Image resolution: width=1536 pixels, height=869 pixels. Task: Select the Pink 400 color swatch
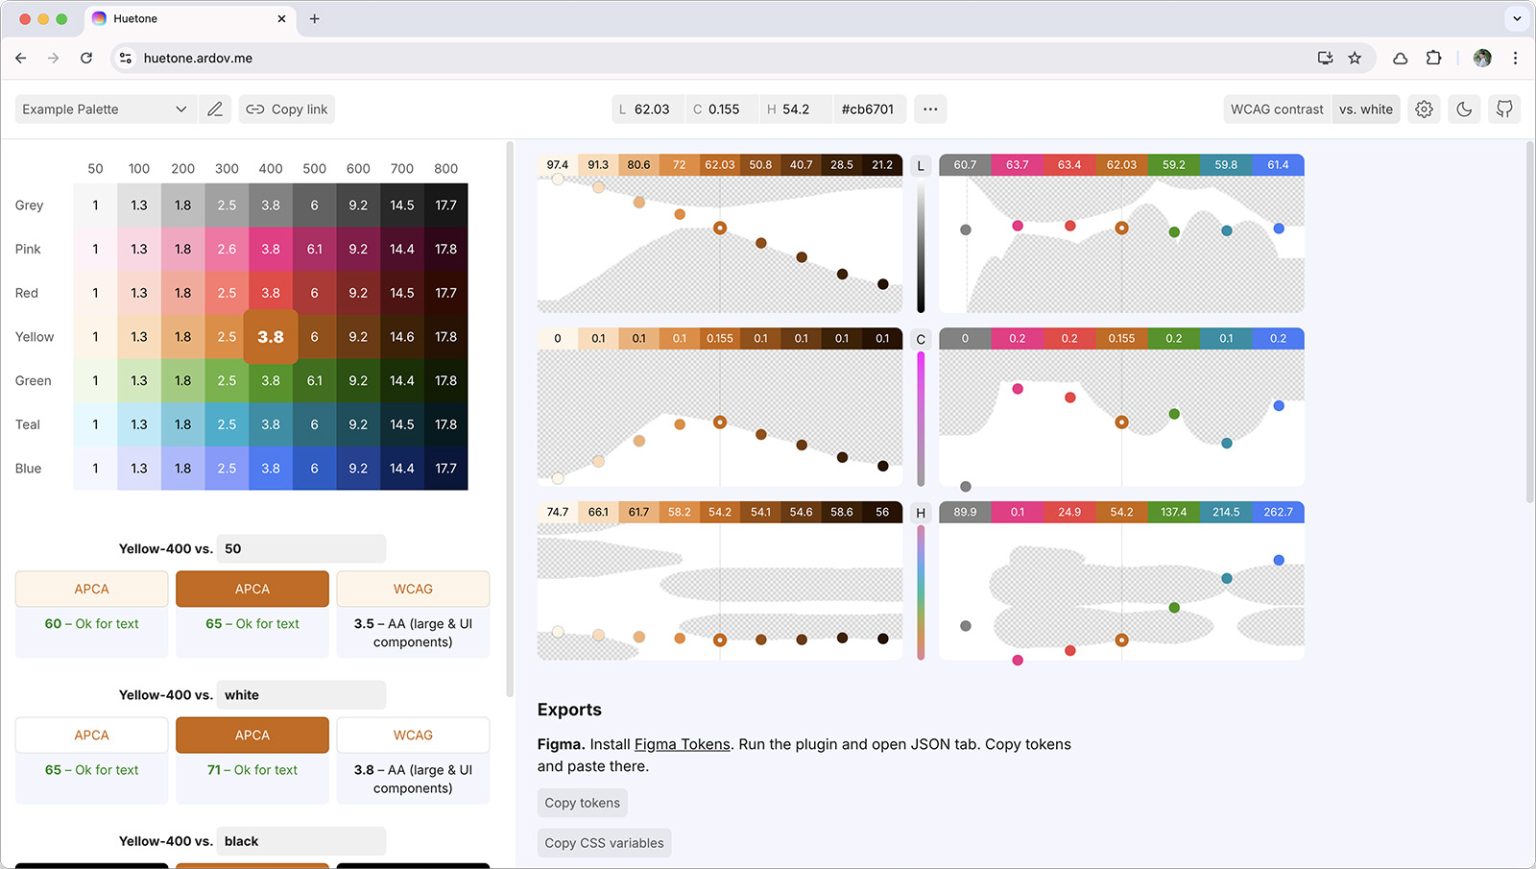271,249
